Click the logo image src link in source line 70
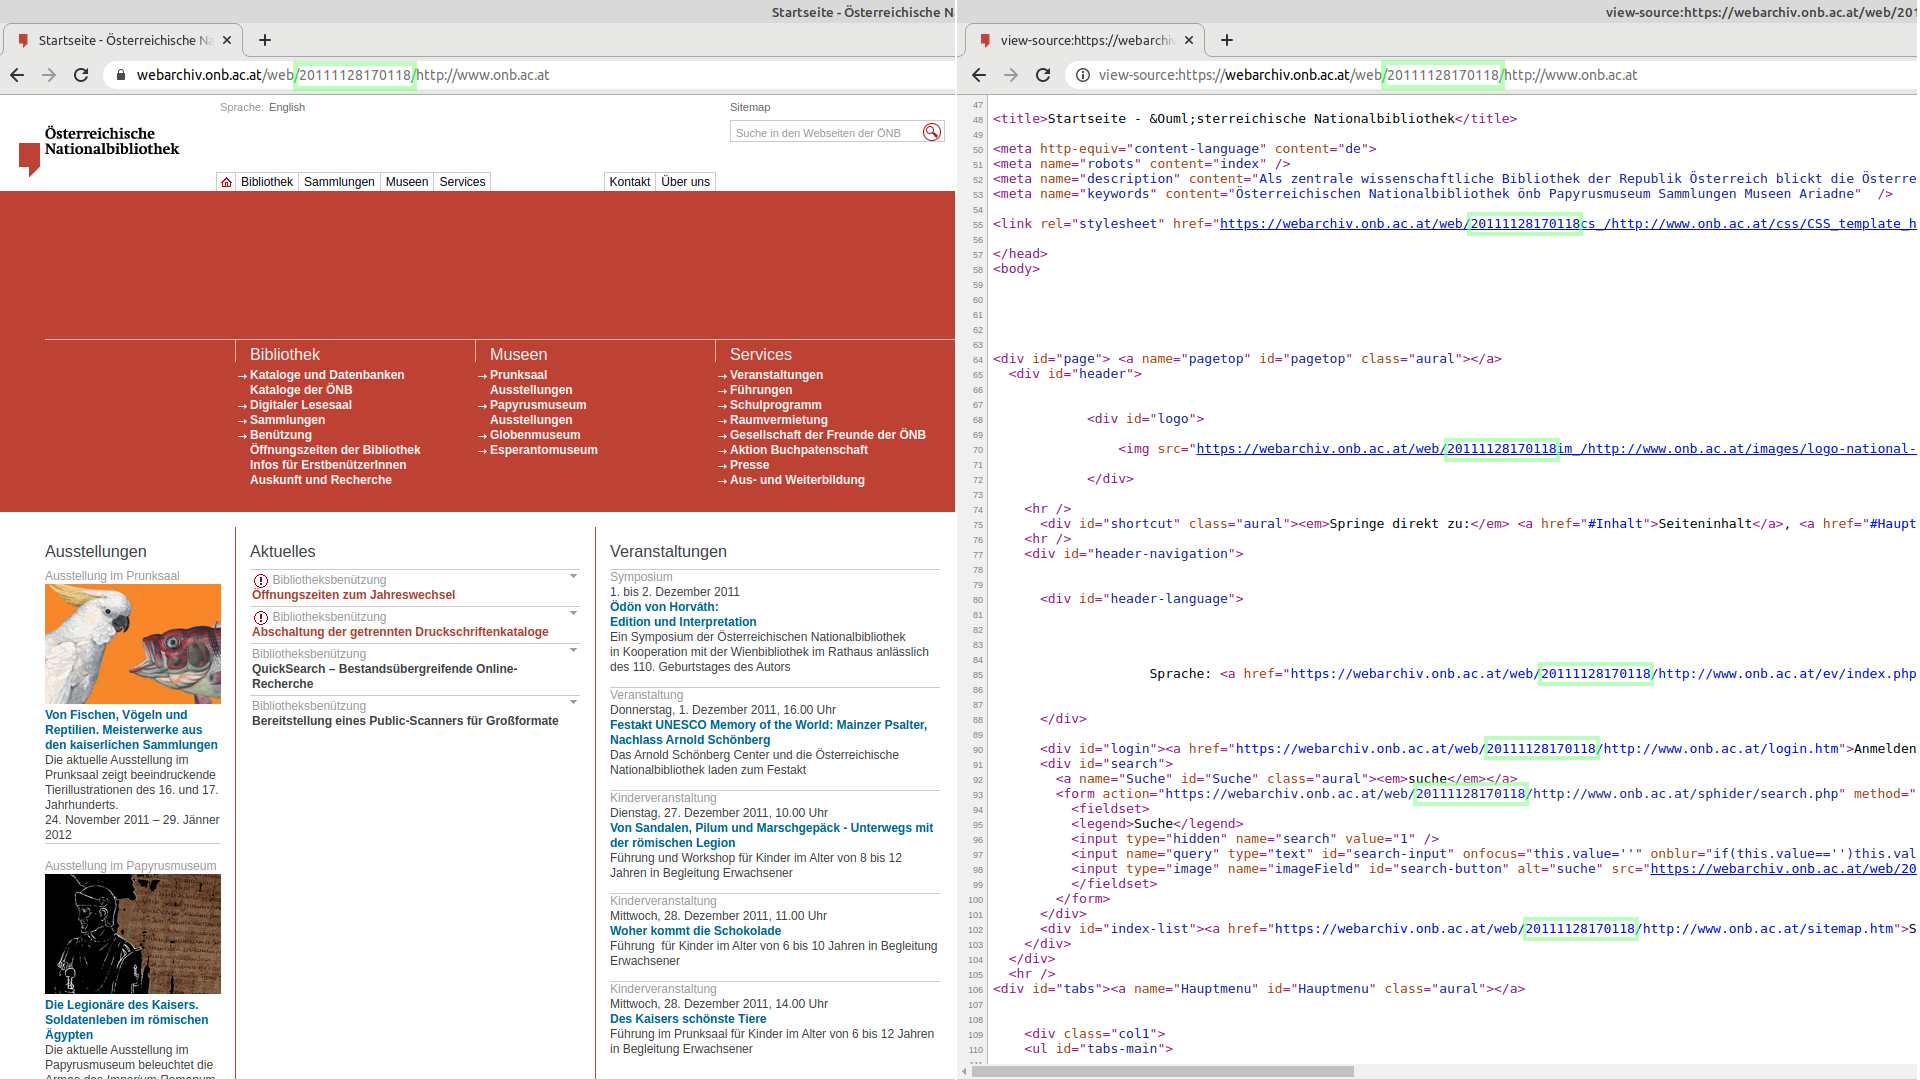This screenshot has width=1920, height=1080. click(1556, 449)
